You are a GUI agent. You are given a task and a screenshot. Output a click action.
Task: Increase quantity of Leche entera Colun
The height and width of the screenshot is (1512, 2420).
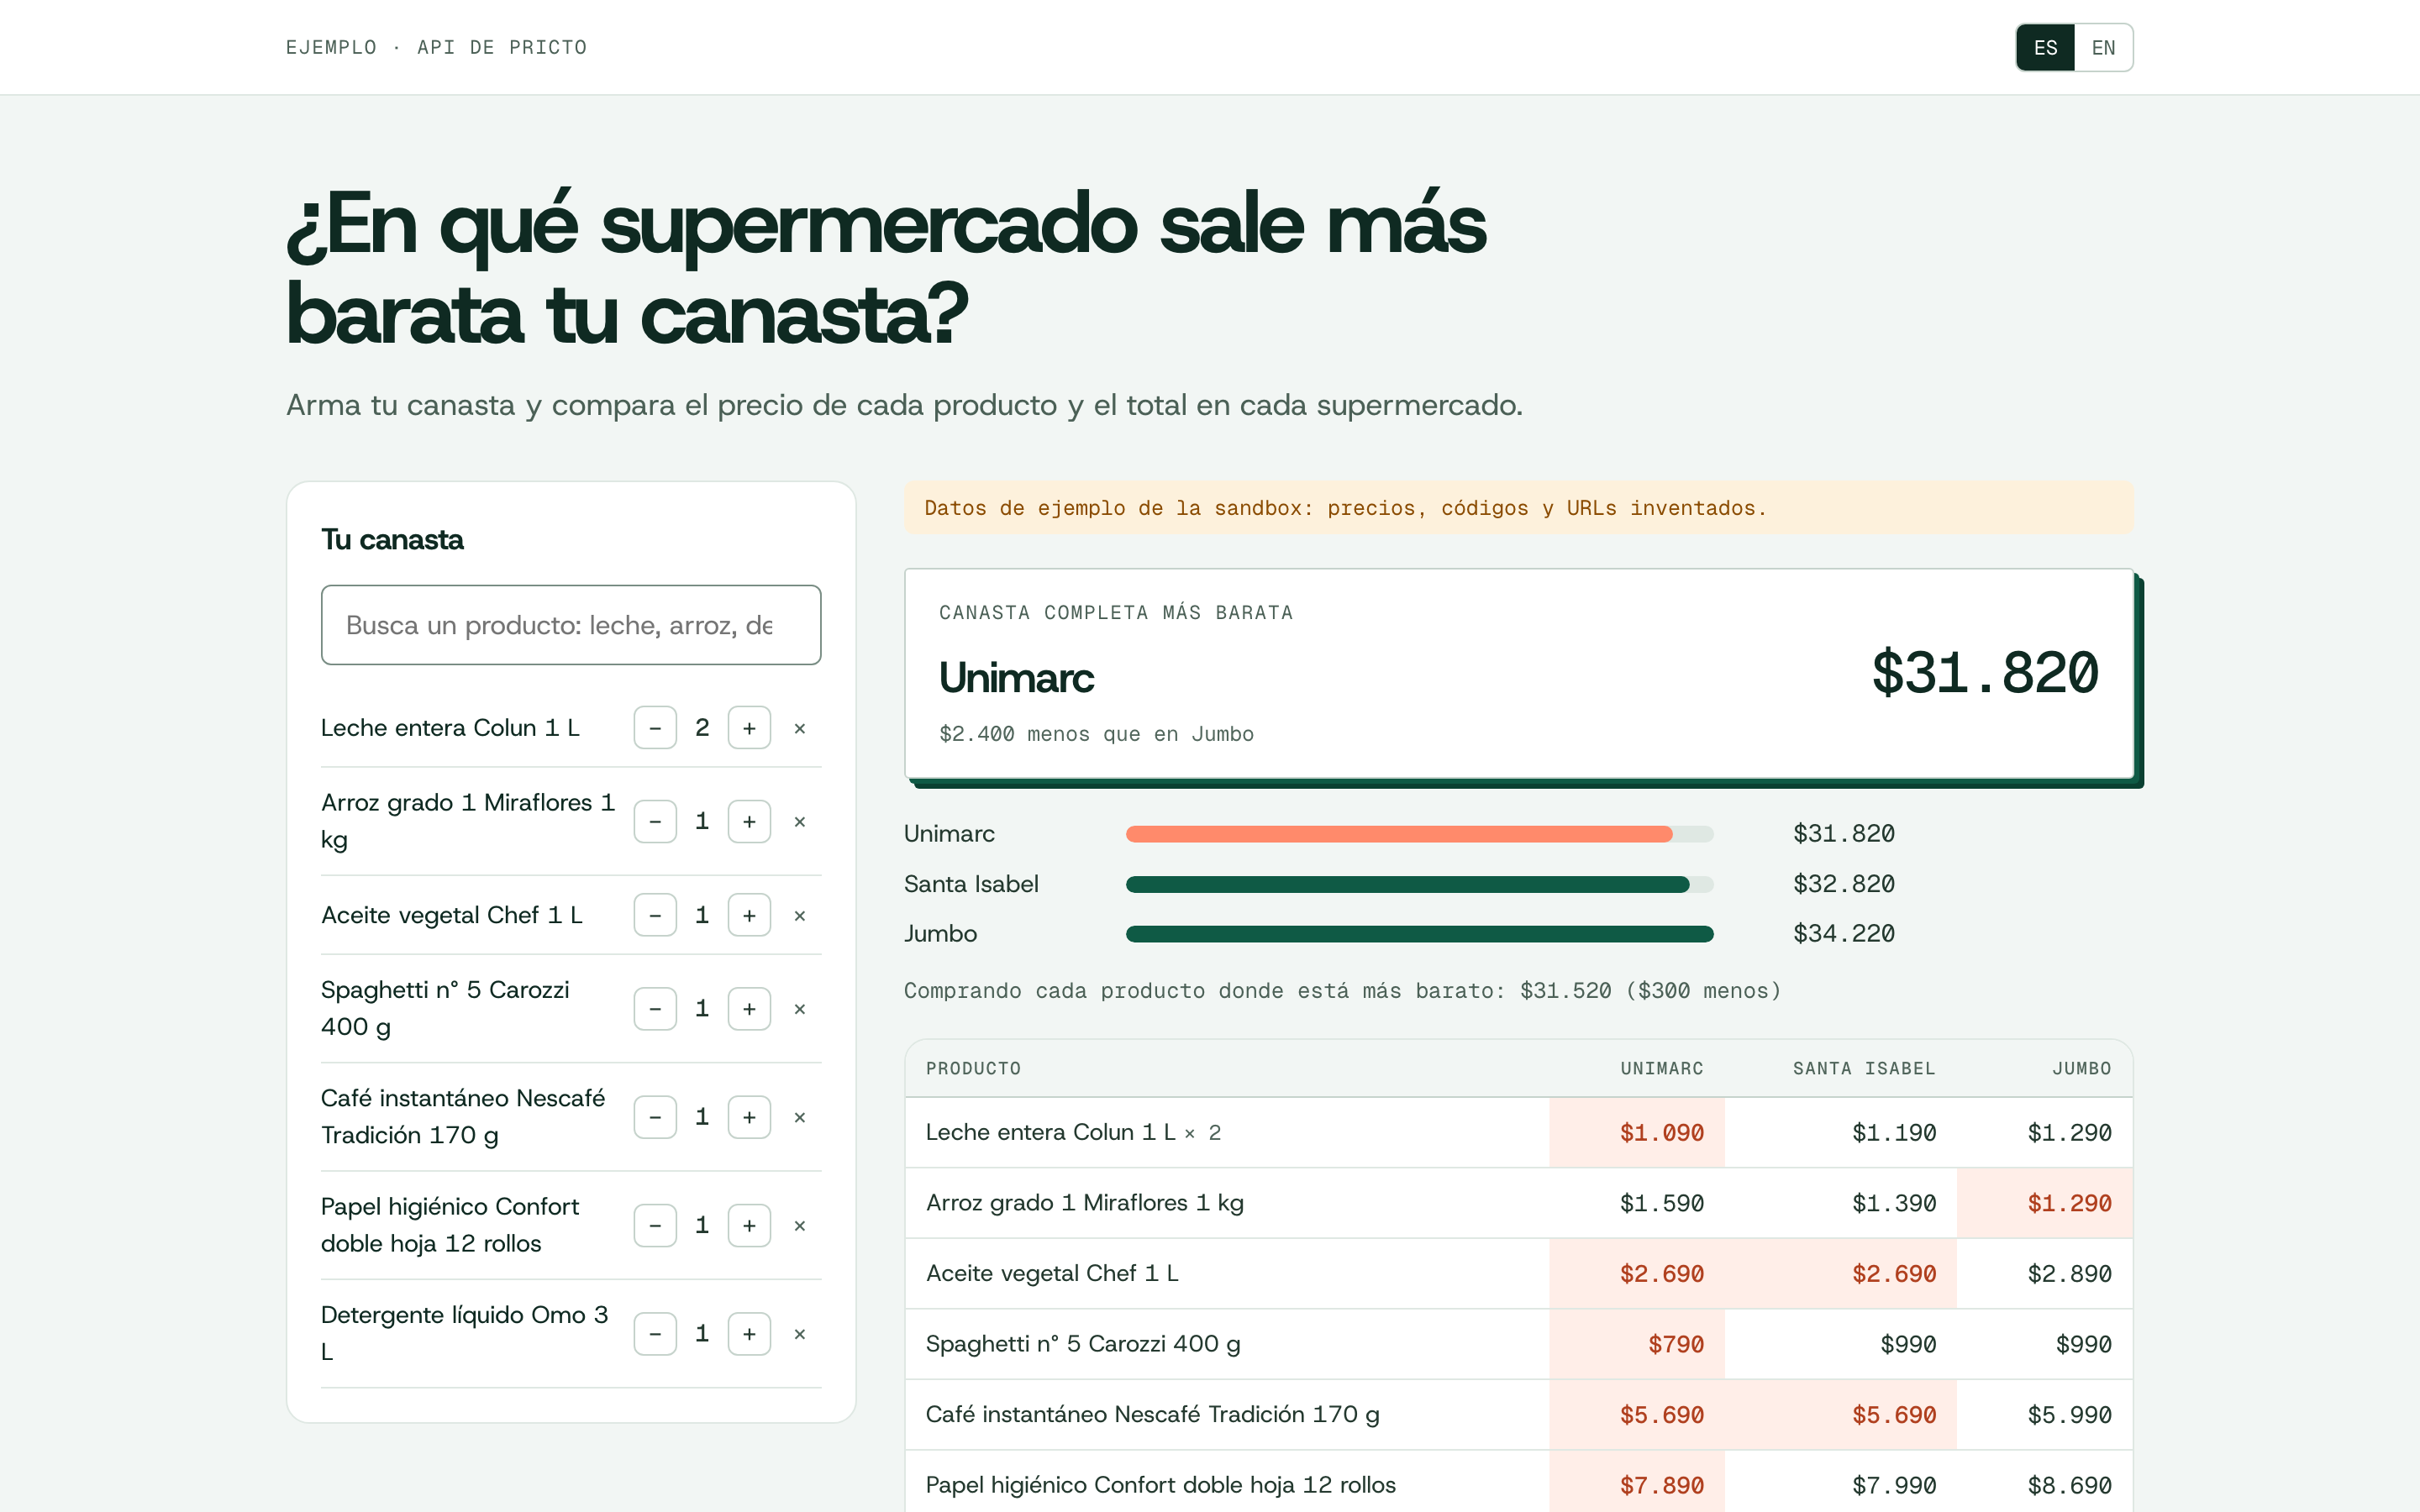(749, 728)
